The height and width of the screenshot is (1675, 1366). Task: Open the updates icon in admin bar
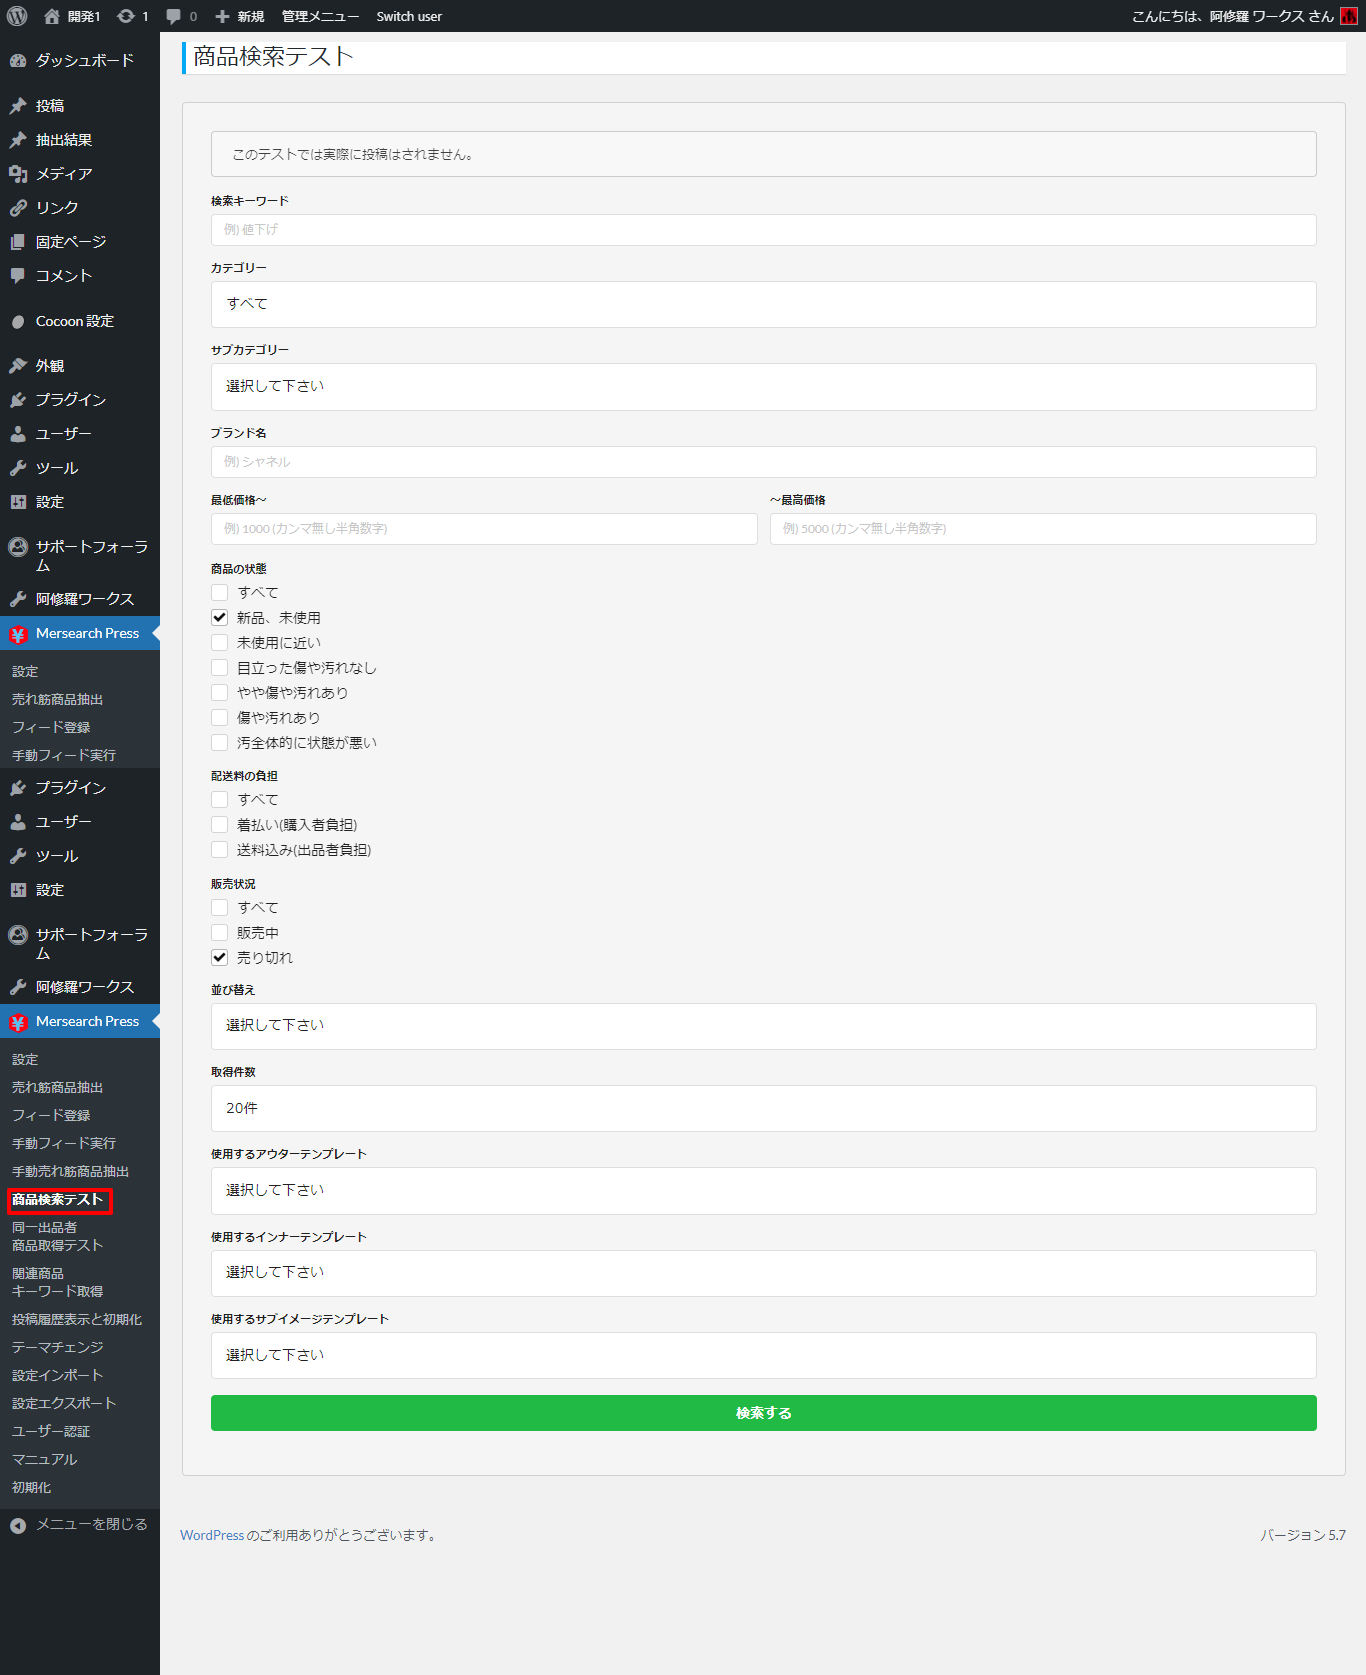[x=126, y=16]
